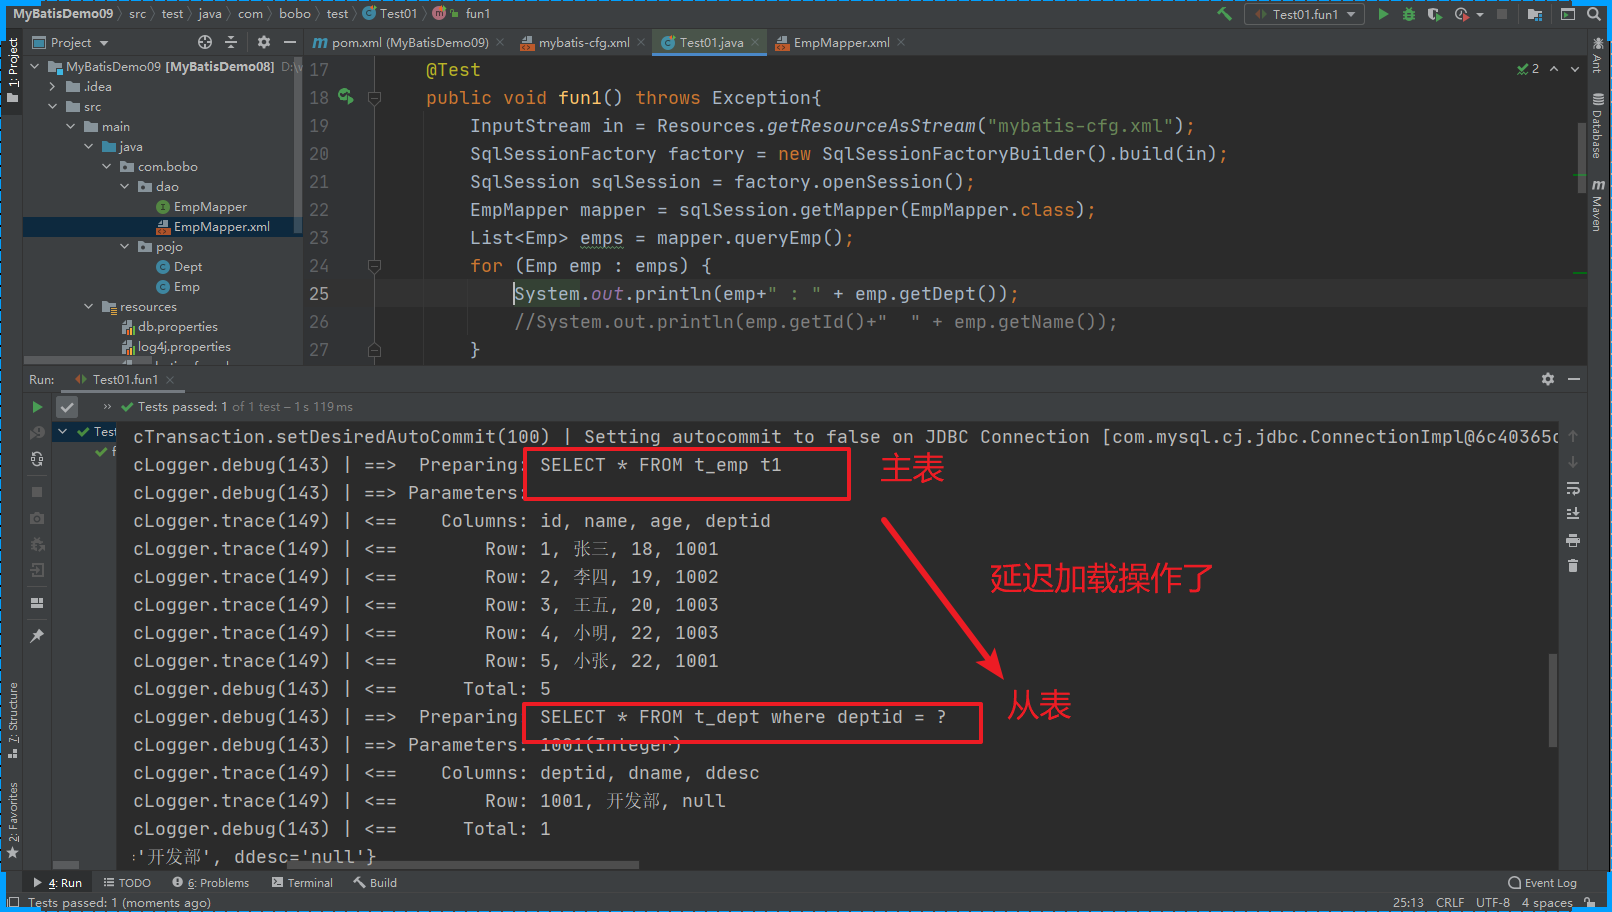The height and width of the screenshot is (912, 1612).
Task: Switch to mybatis-cfg.xml editor tab
Action: pyautogui.click(x=583, y=42)
